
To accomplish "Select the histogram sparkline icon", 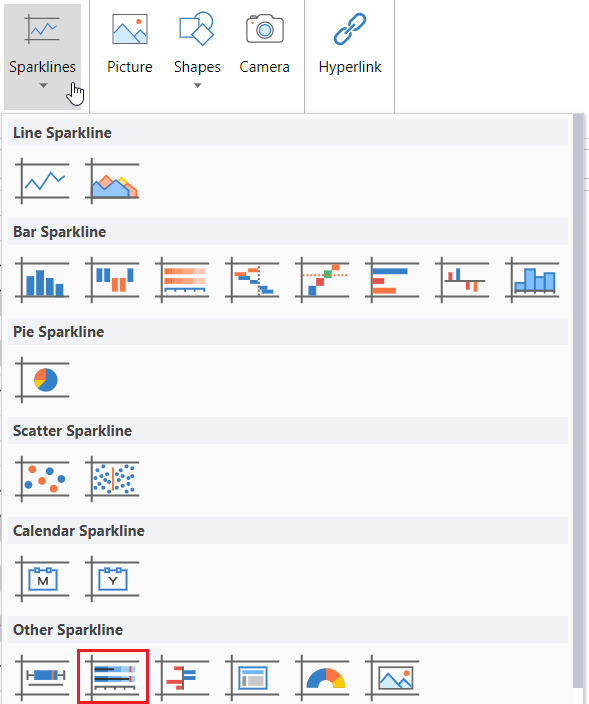I will pyautogui.click(x=532, y=280).
